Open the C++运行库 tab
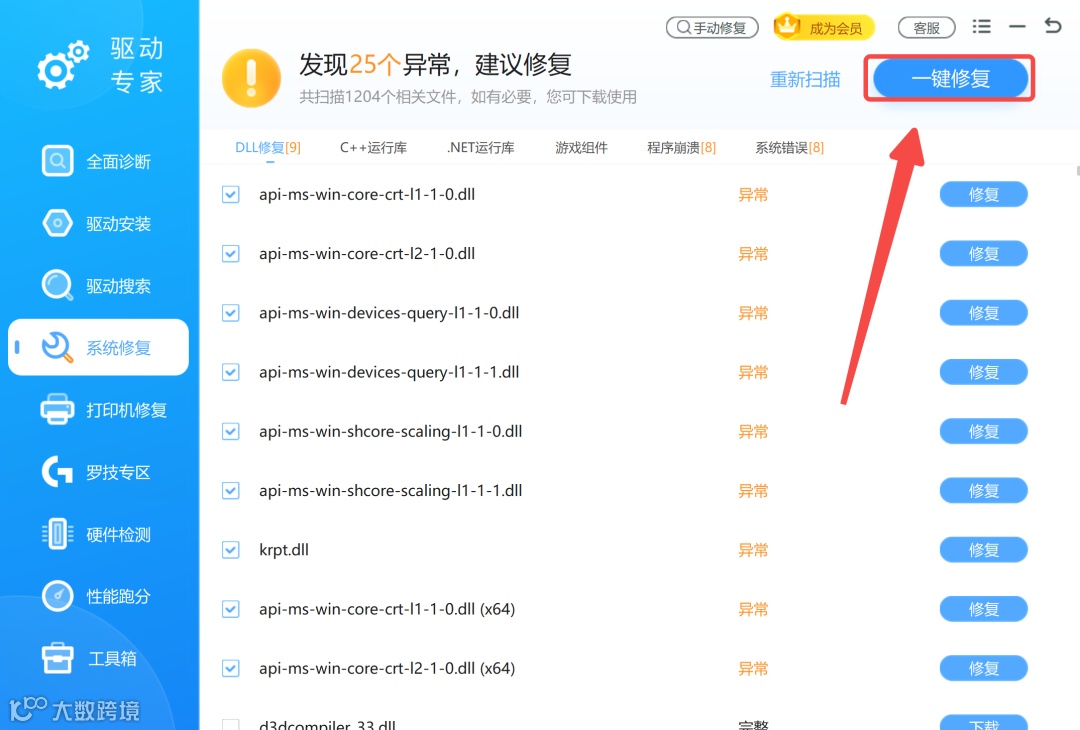The width and height of the screenshot is (1080, 730). (x=373, y=147)
